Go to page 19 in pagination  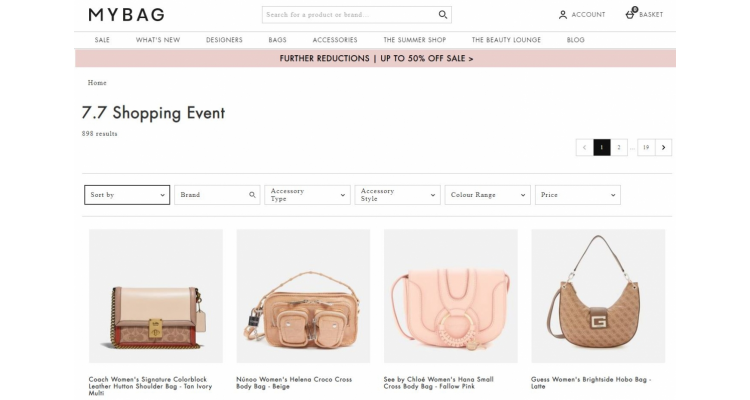tap(646, 147)
